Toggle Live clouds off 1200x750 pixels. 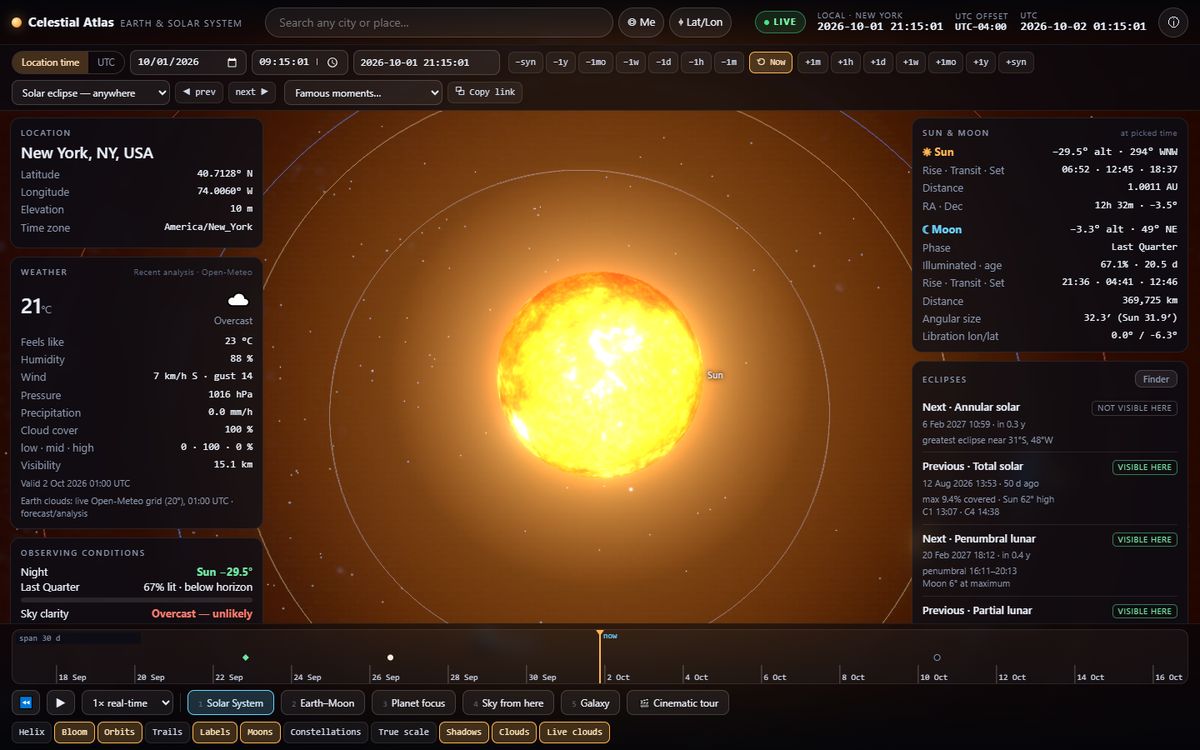tap(574, 732)
